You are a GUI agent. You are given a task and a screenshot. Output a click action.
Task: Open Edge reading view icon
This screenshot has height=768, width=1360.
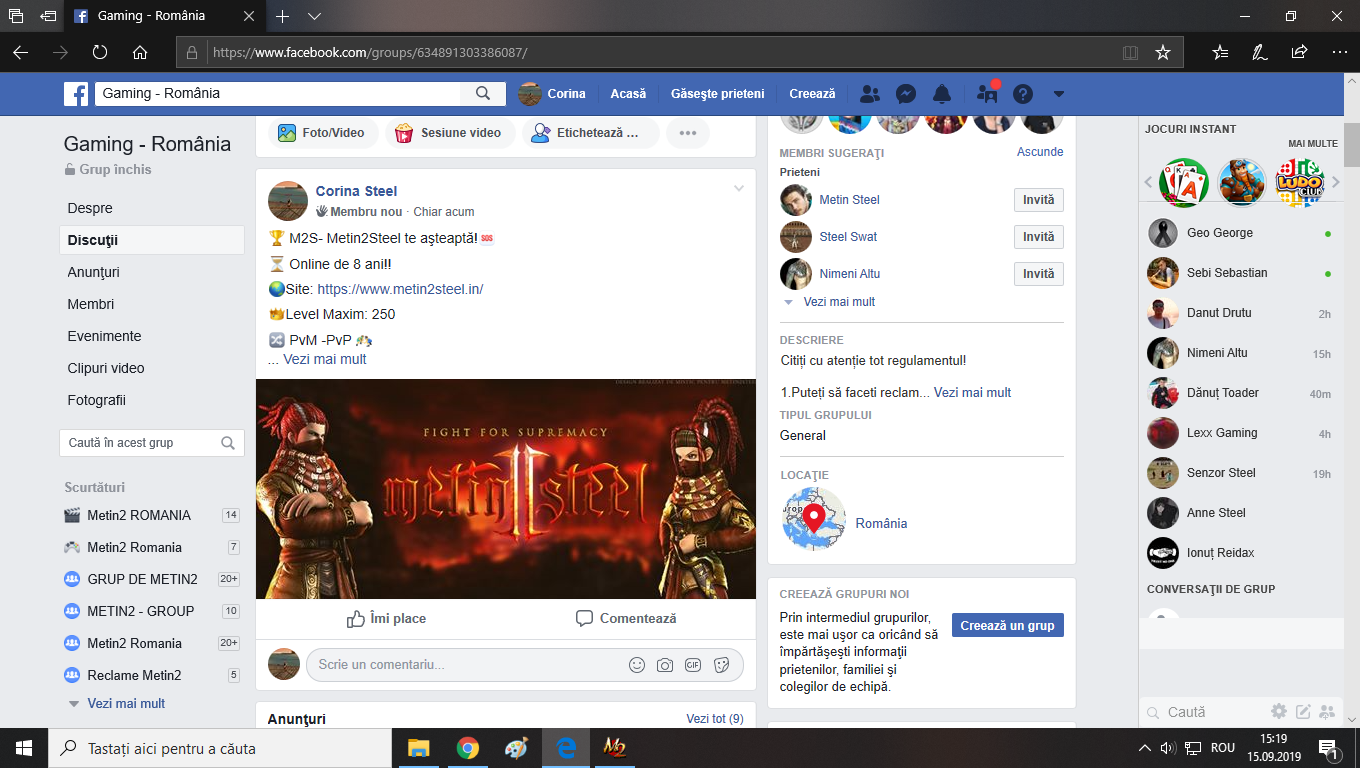click(x=1131, y=52)
